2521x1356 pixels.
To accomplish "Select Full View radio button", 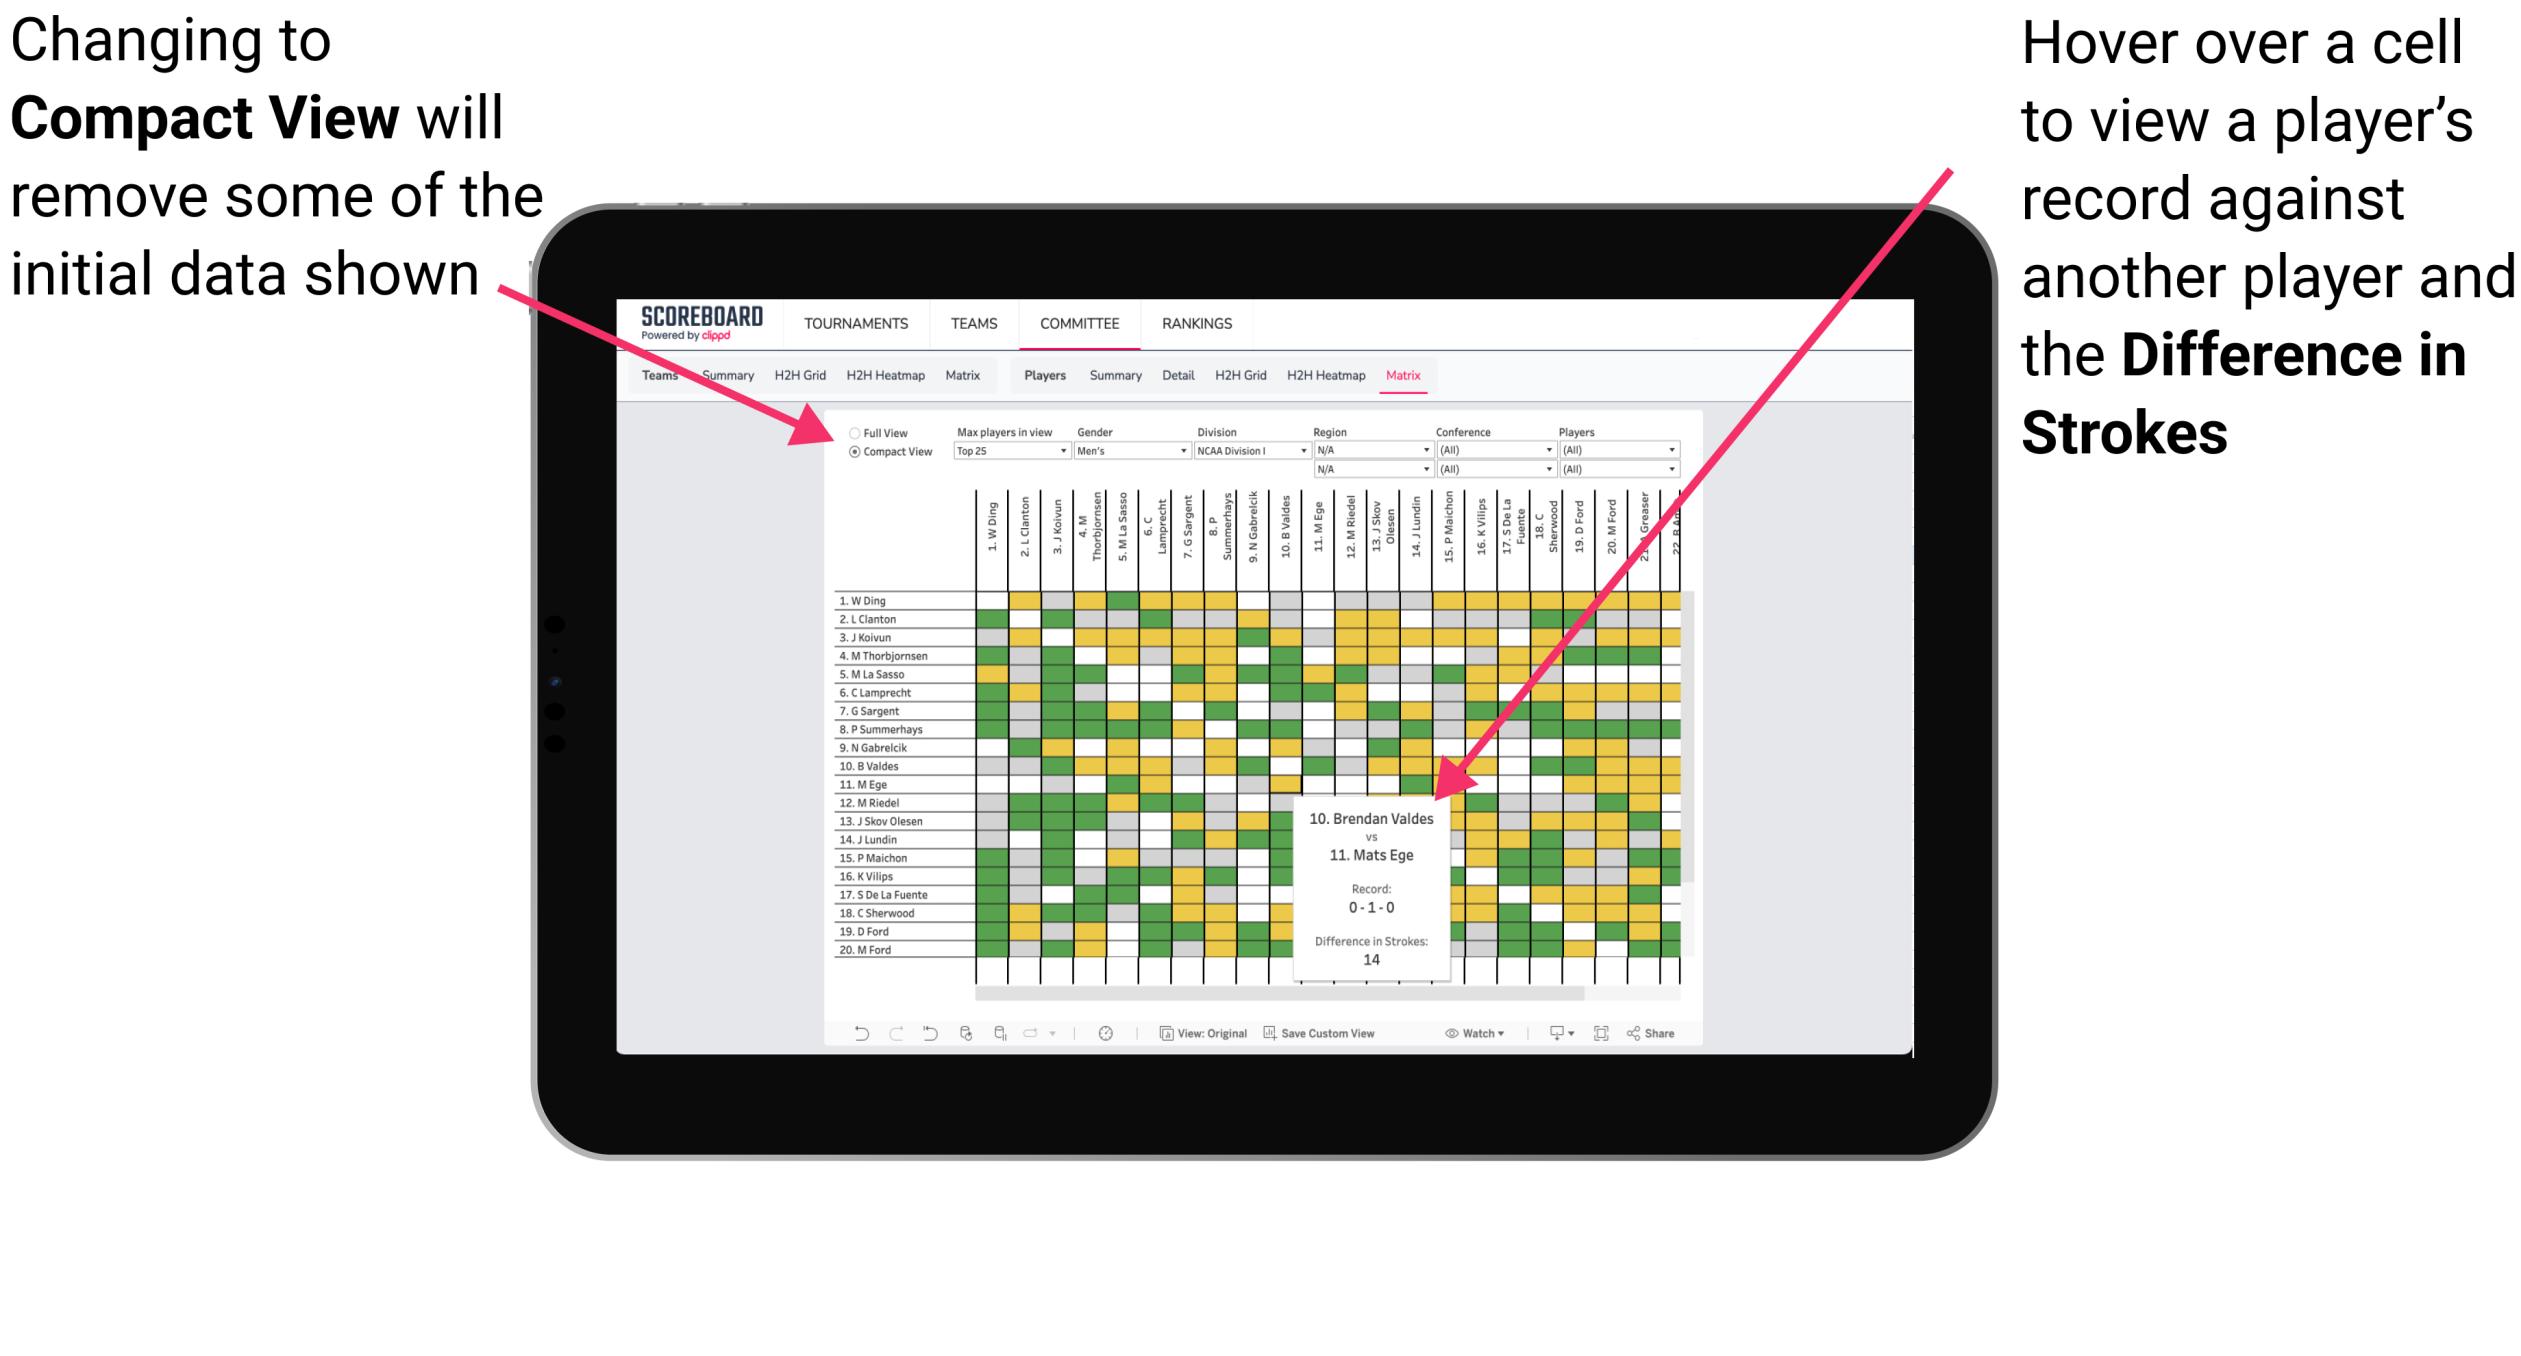I will click(x=853, y=433).
